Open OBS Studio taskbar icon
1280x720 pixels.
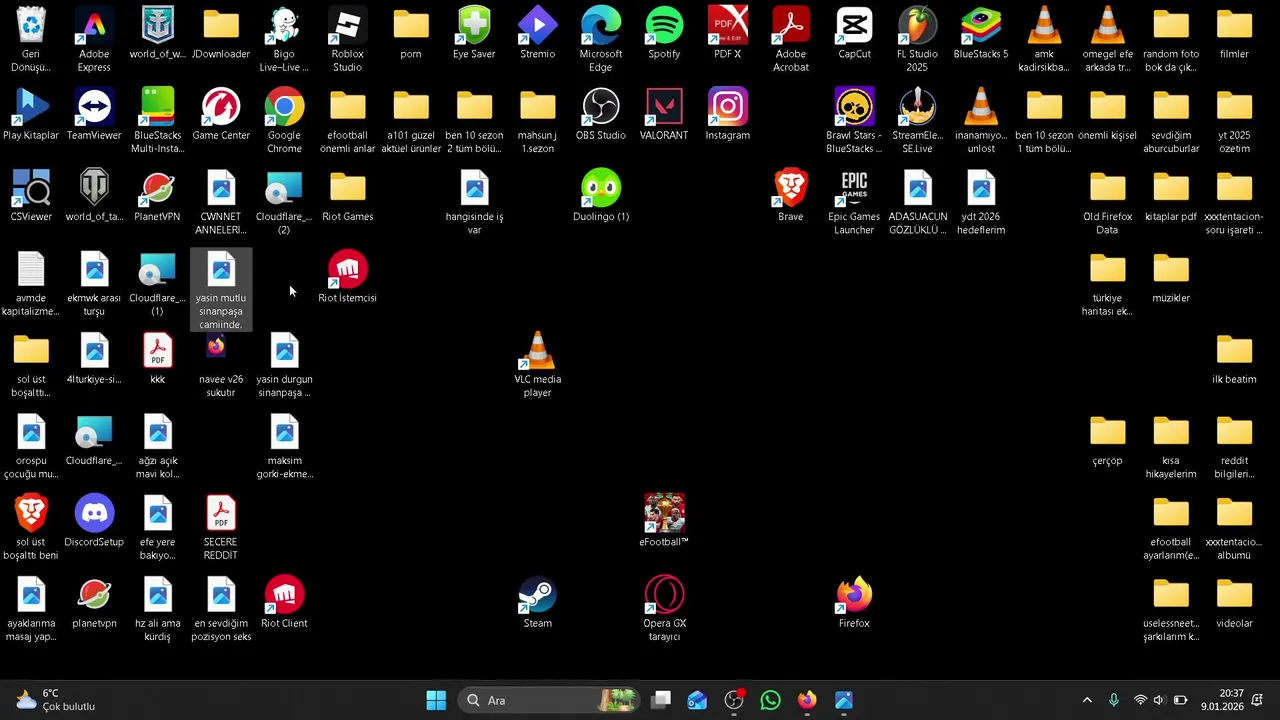click(734, 700)
